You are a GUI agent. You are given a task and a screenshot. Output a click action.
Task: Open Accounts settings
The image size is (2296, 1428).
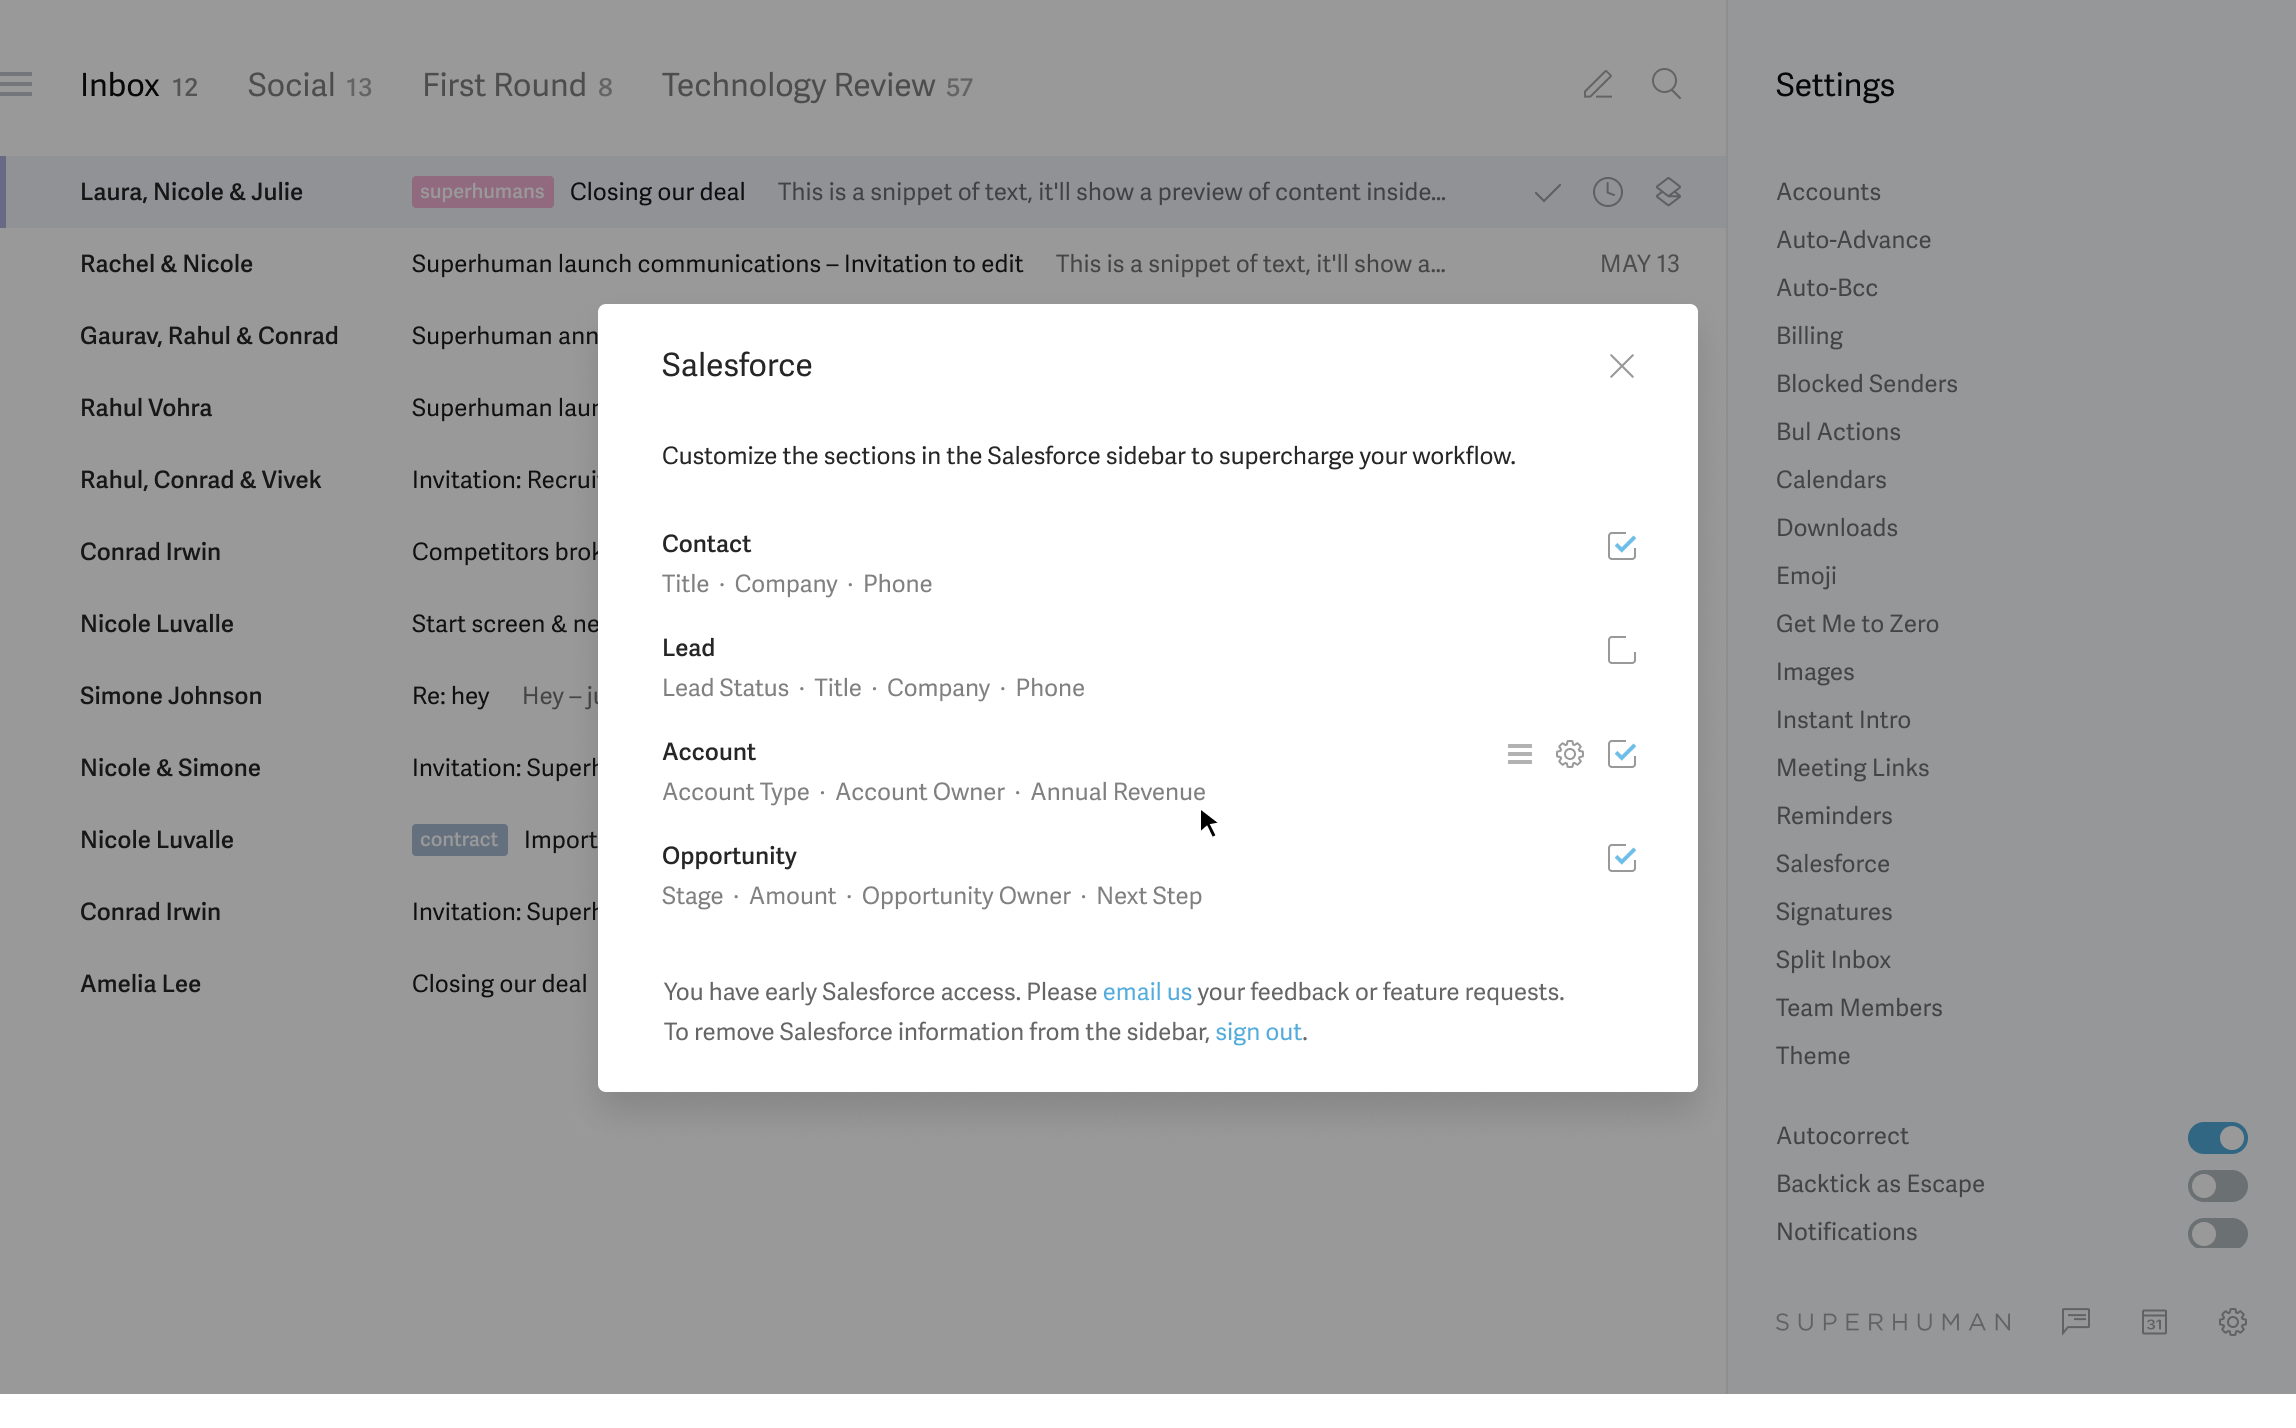pyautogui.click(x=1828, y=192)
